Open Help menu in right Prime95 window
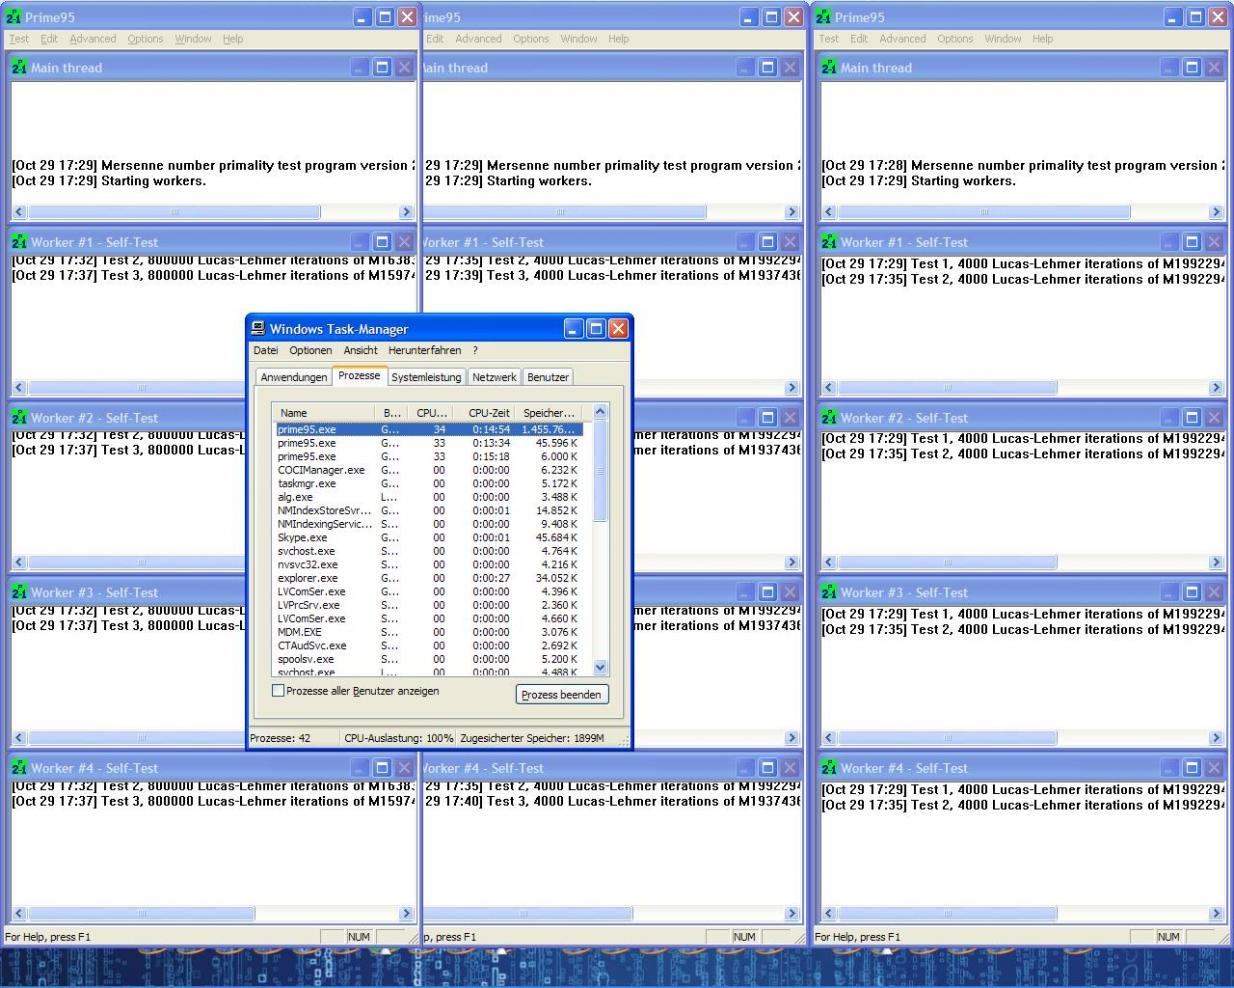The height and width of the screenshot is (988, 1234). pos(1043,39)
